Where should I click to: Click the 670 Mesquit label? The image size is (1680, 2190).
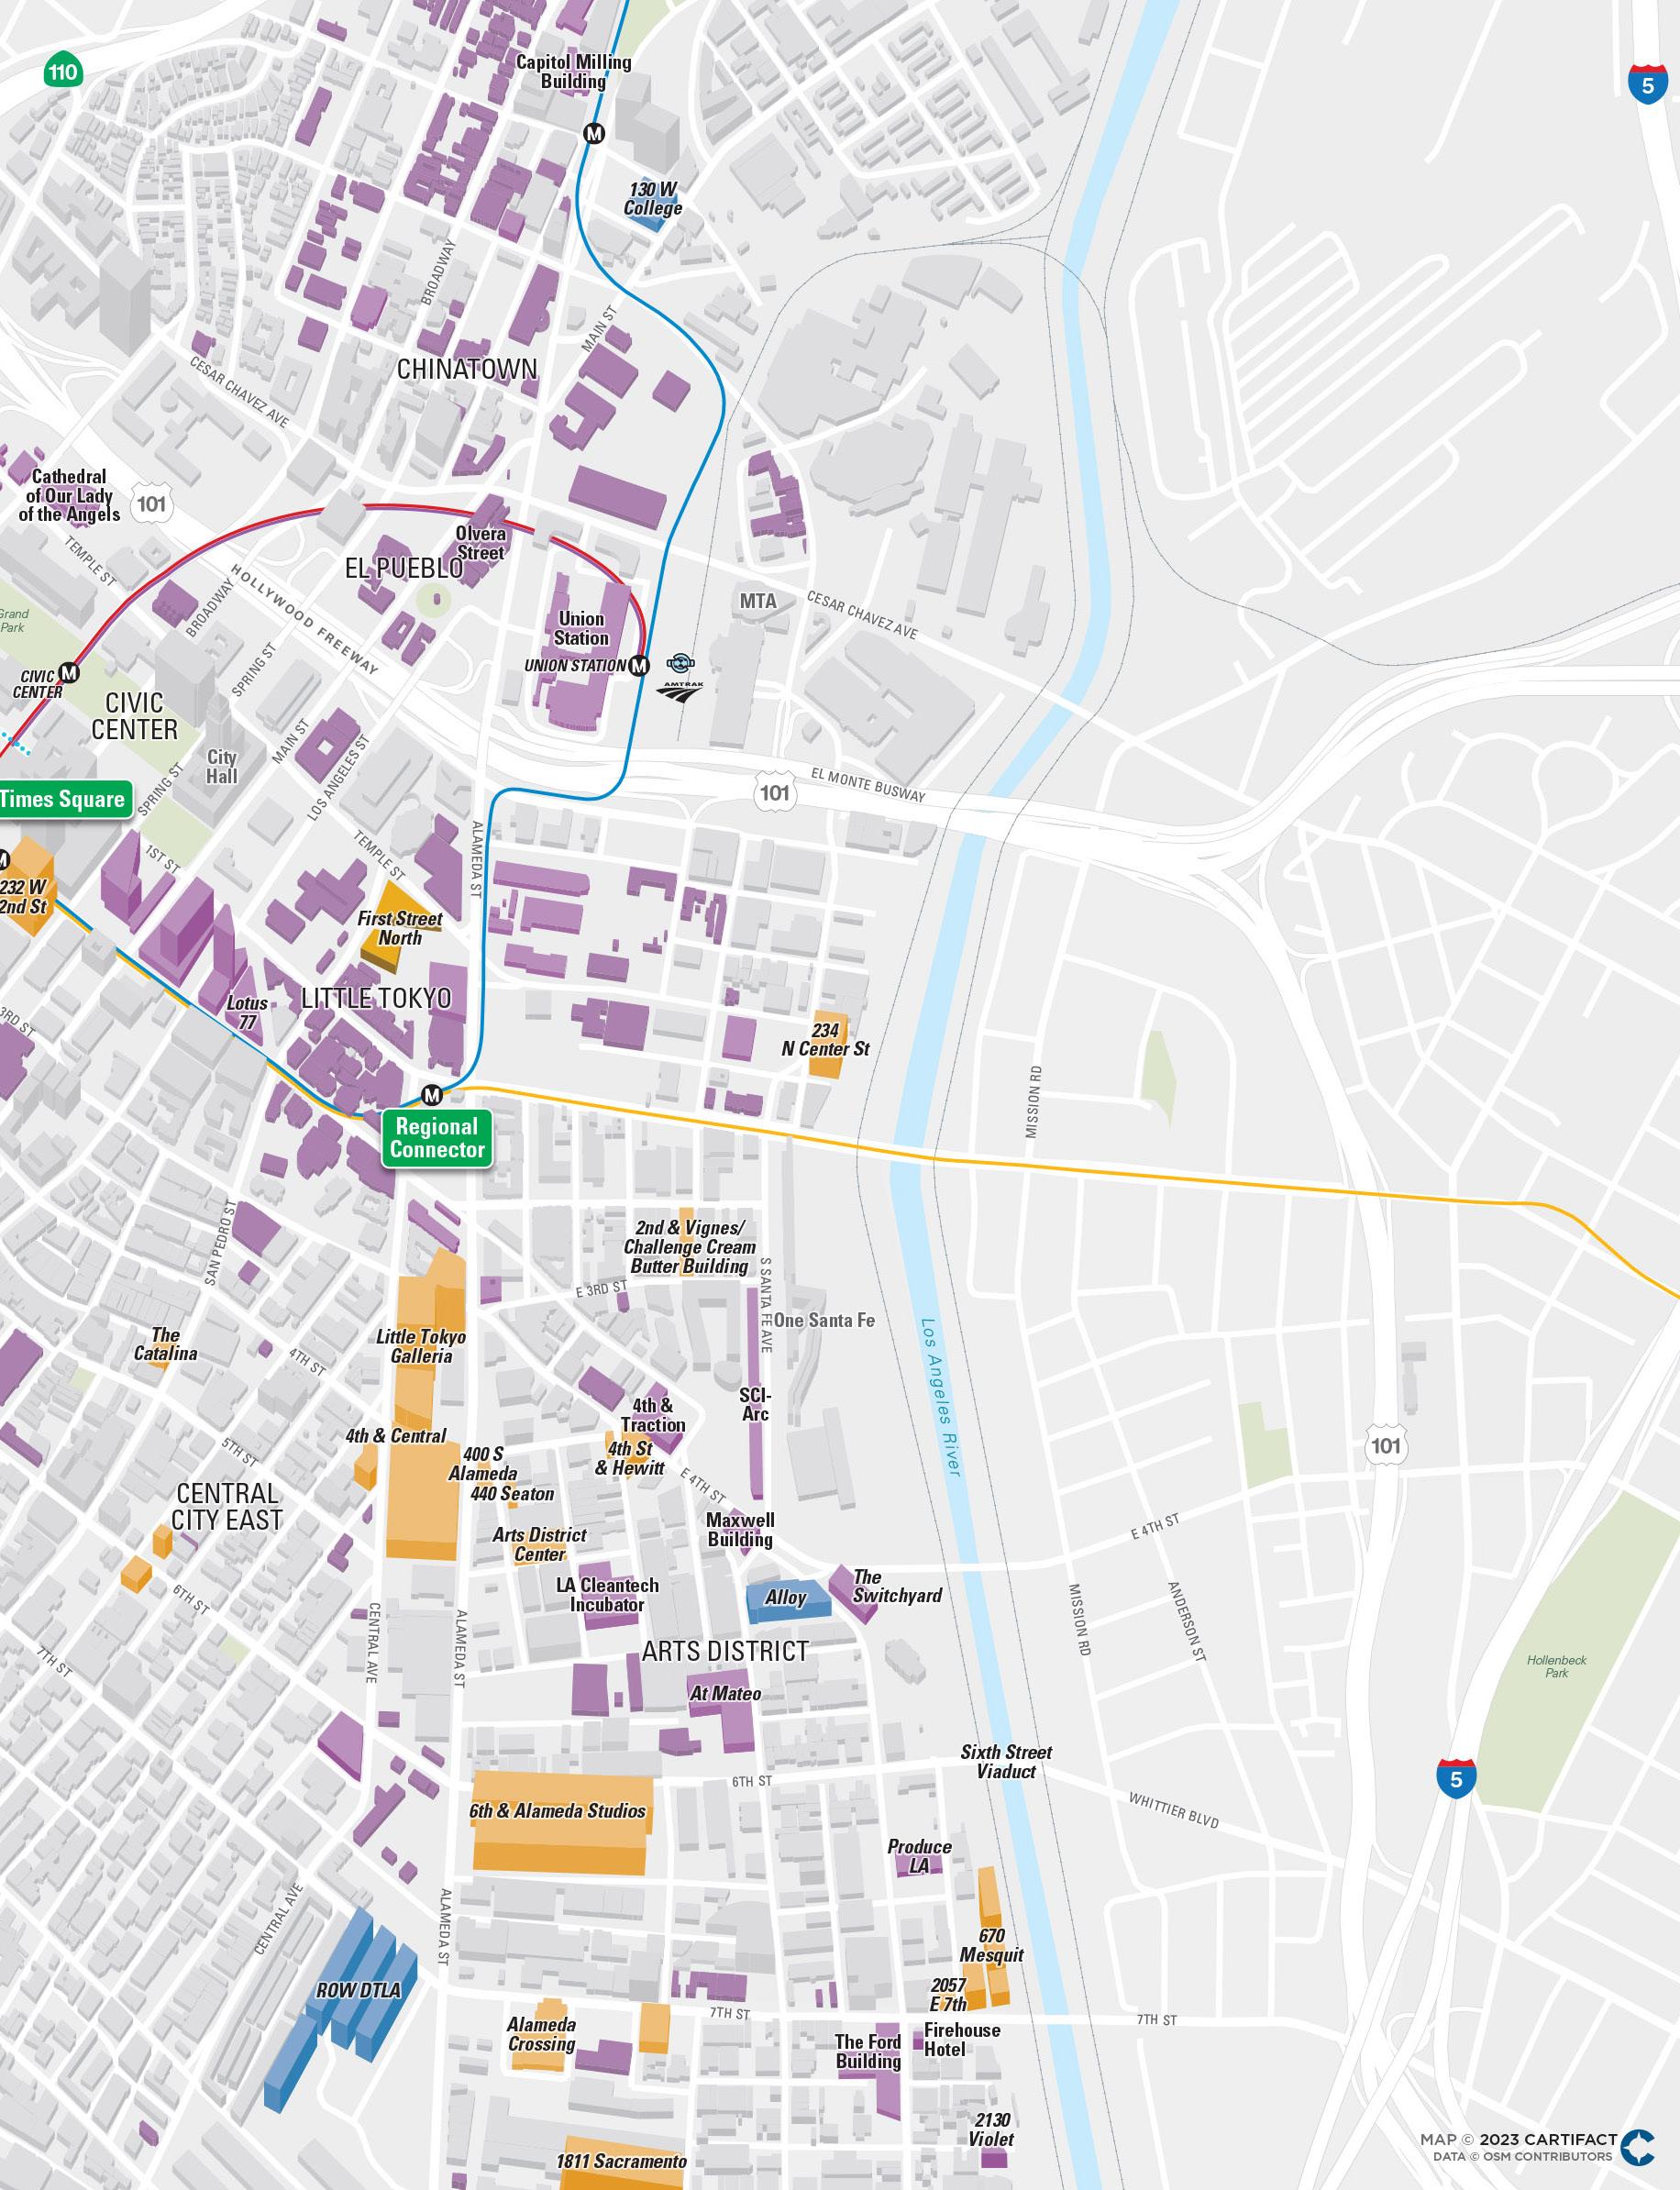992,1945
